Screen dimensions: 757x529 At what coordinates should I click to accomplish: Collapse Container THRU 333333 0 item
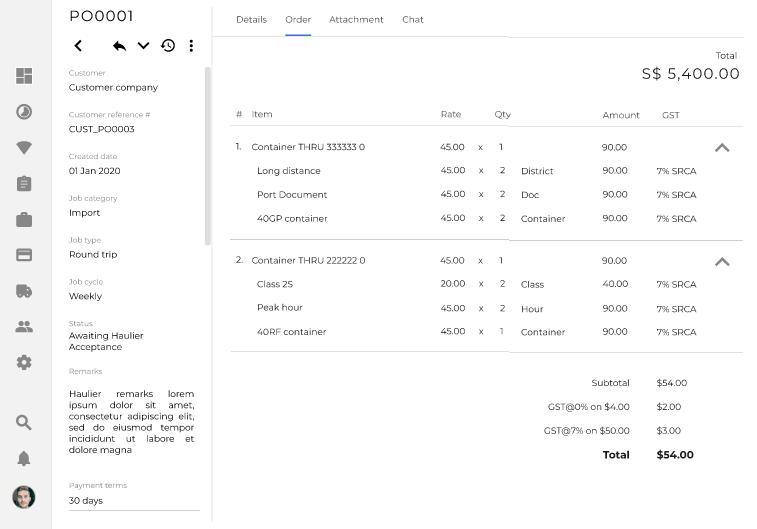click(x=722, y=148)
